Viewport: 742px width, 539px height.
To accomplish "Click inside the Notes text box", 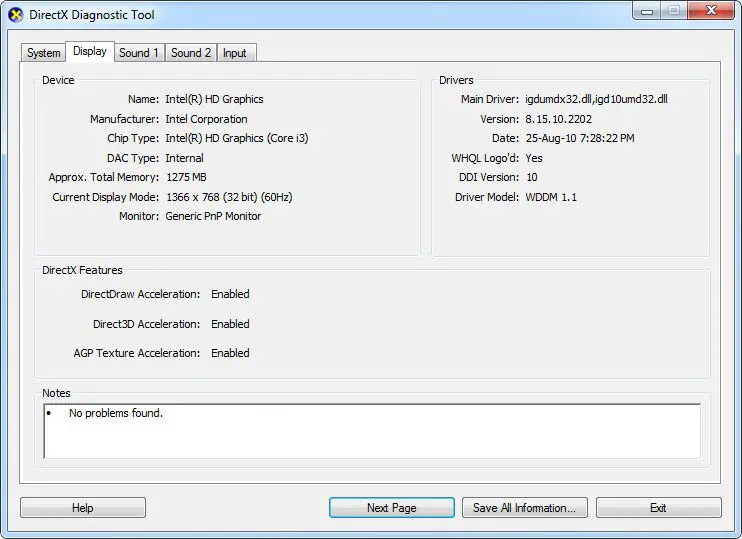I will pos(372,431).
